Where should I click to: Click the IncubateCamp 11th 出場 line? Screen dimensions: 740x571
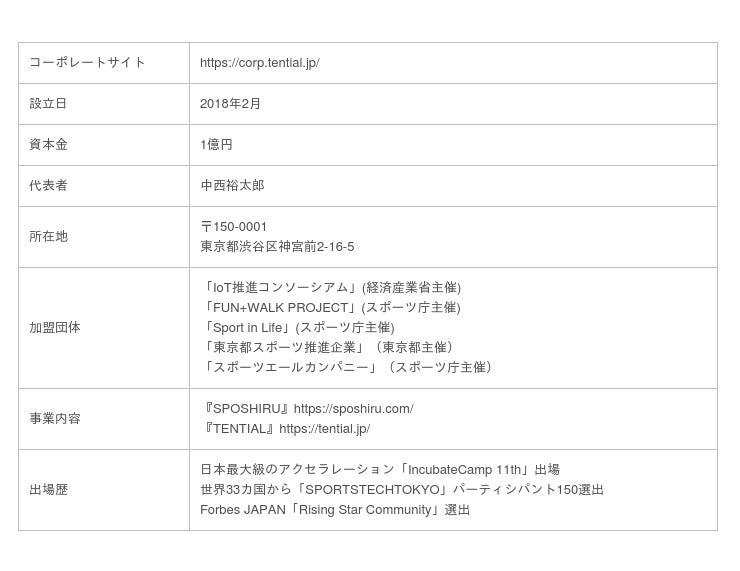[x=379, y=470]
